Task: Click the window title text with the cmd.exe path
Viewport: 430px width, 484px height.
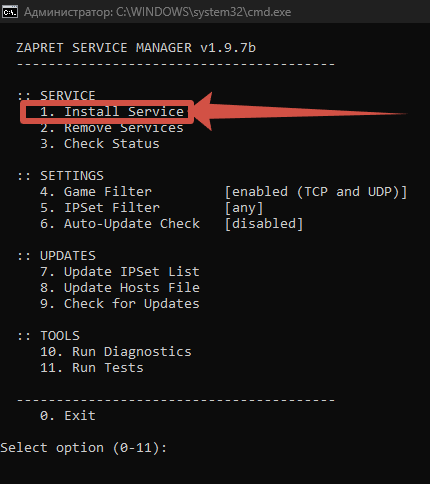Action: pyautogui.click(x=157, y=12)
